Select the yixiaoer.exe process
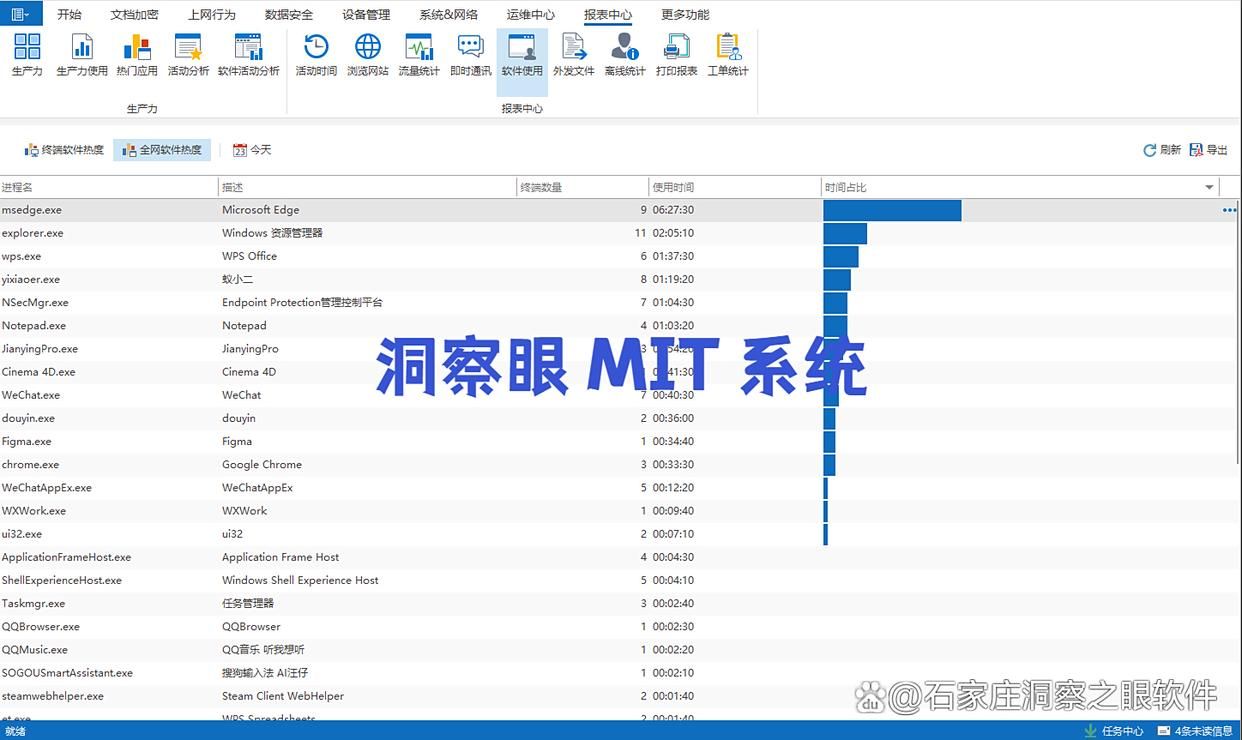Image resolution: width=1242 pixels, height=740 pixels. [x=31, y=279]
